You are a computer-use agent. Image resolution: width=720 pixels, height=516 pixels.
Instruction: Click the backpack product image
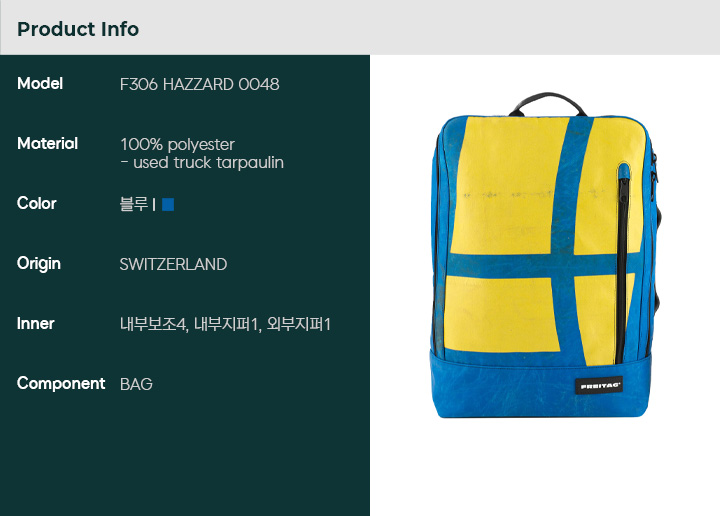click(x=545, y=255)
